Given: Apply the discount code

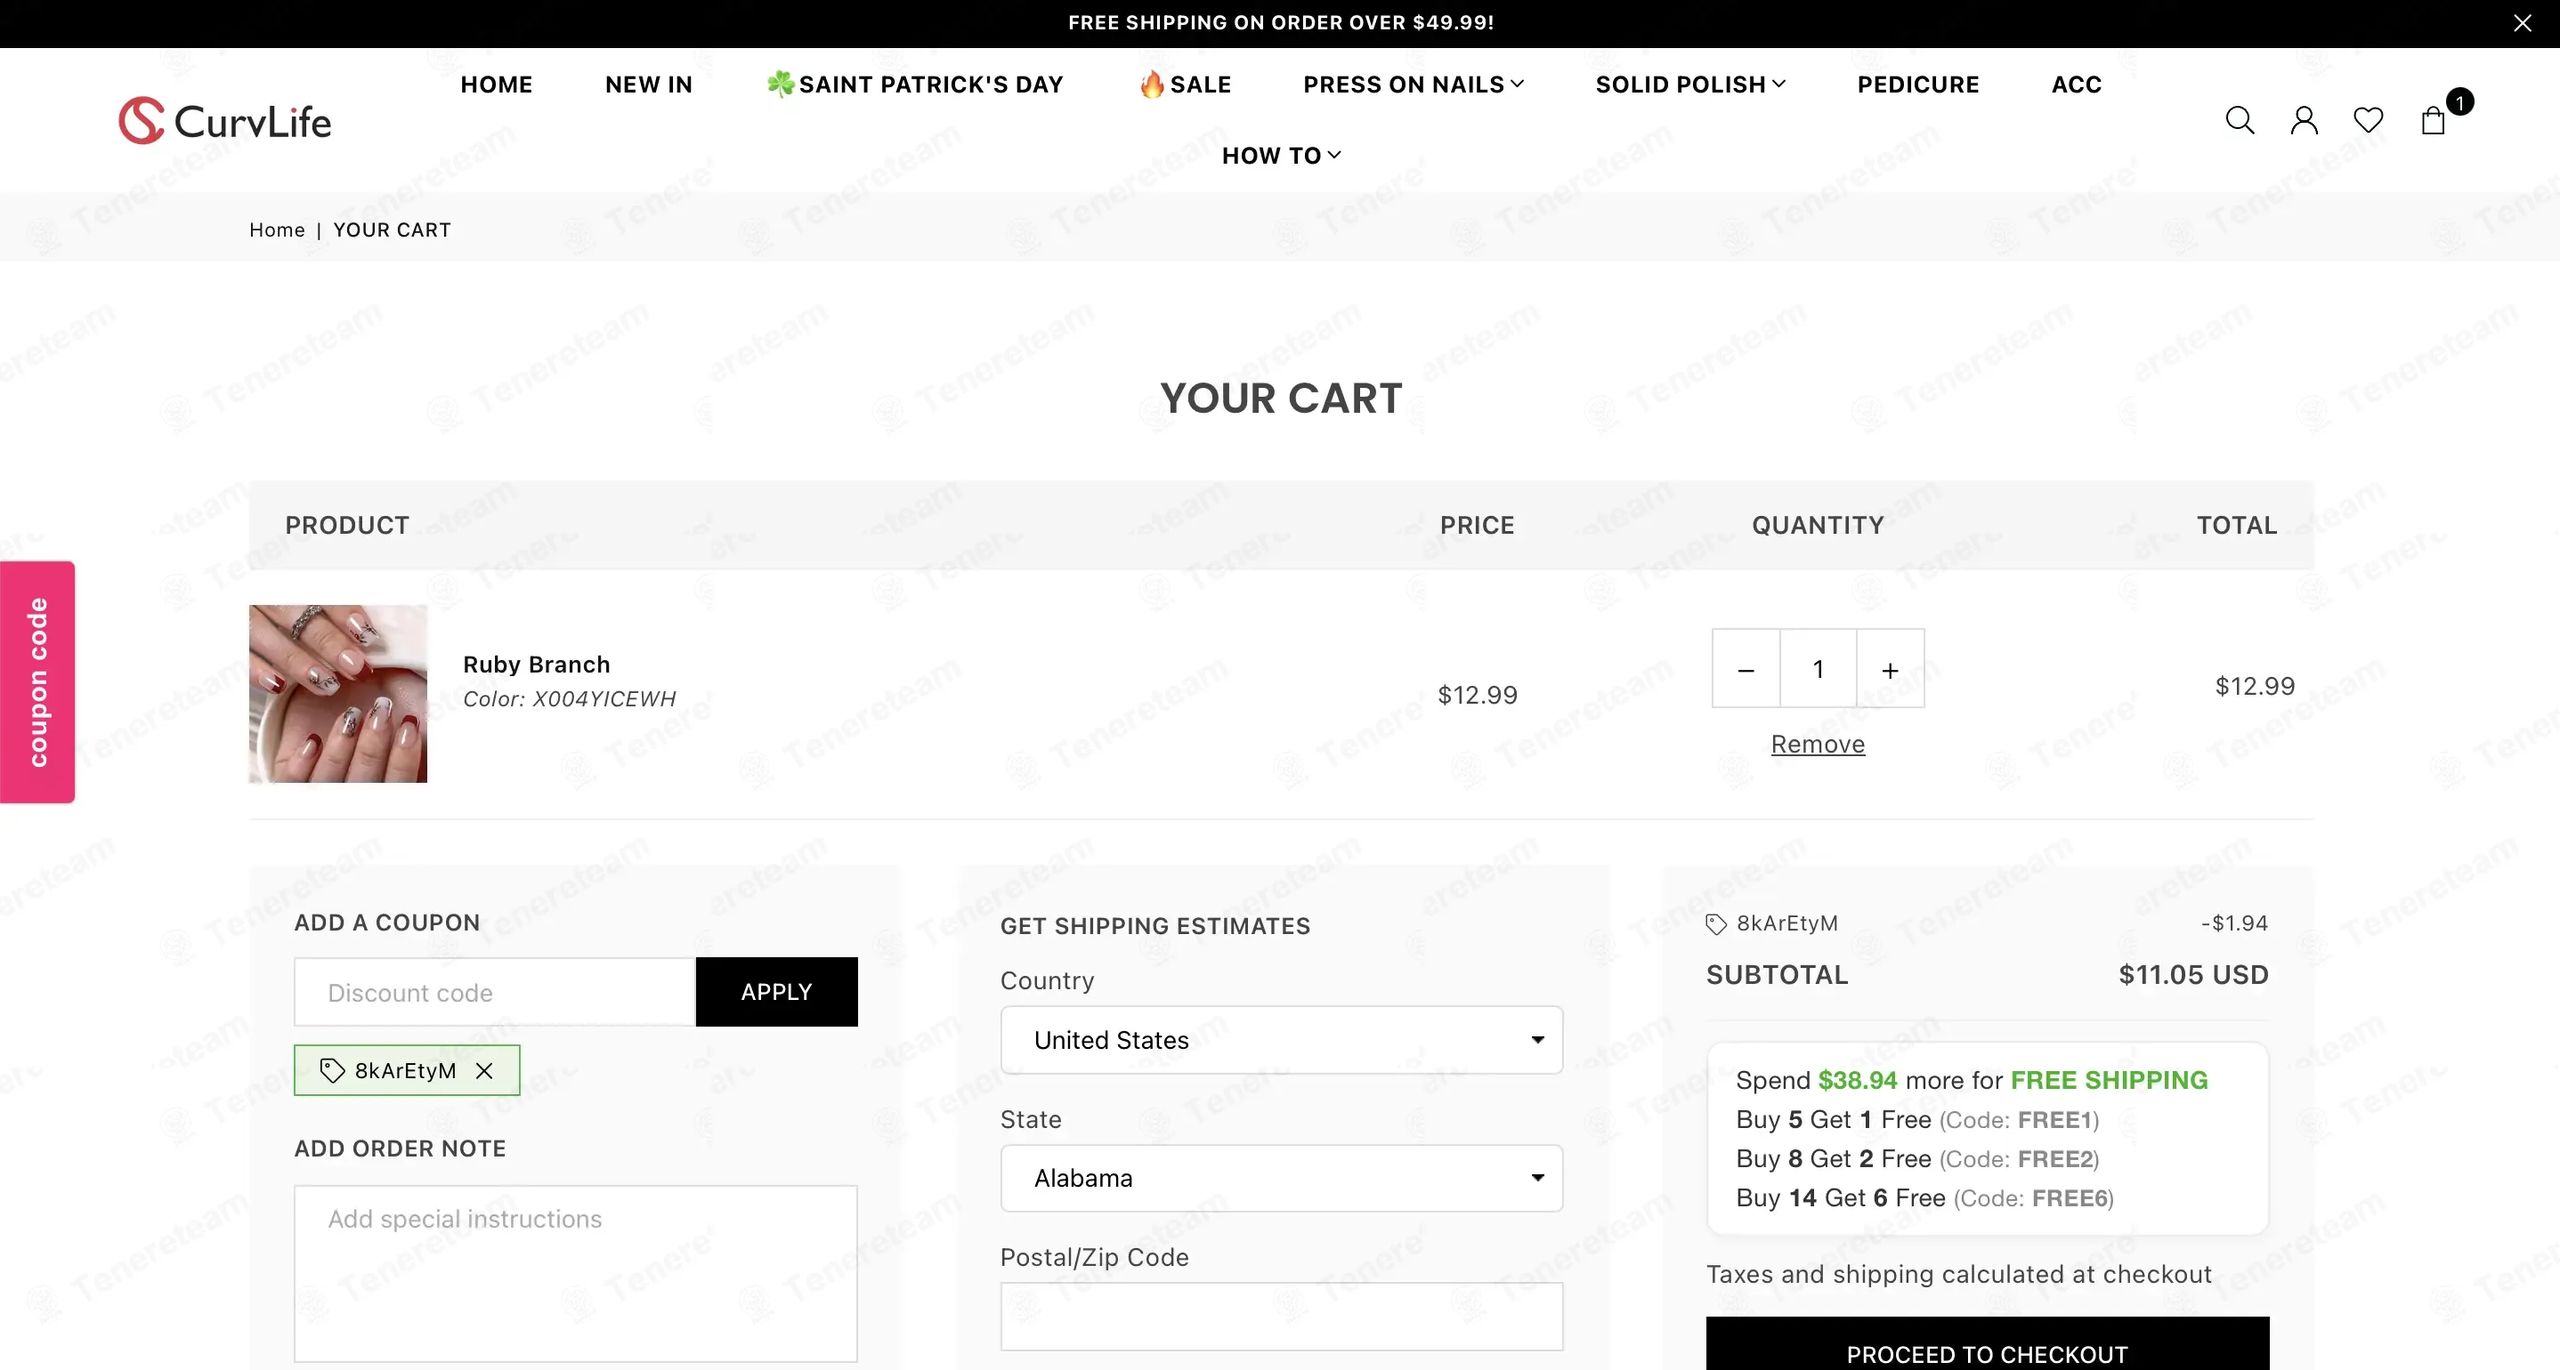Looking at the screenshot, I should click(x=777, y=992).
